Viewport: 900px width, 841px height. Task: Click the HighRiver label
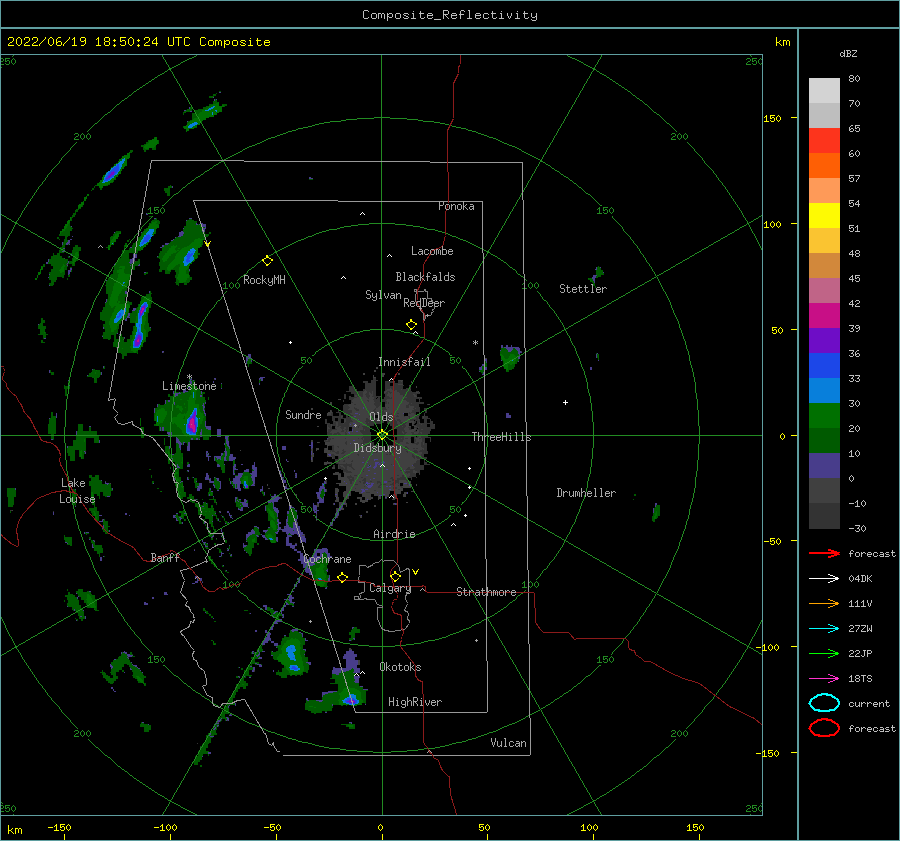click(x=414, y=702)
